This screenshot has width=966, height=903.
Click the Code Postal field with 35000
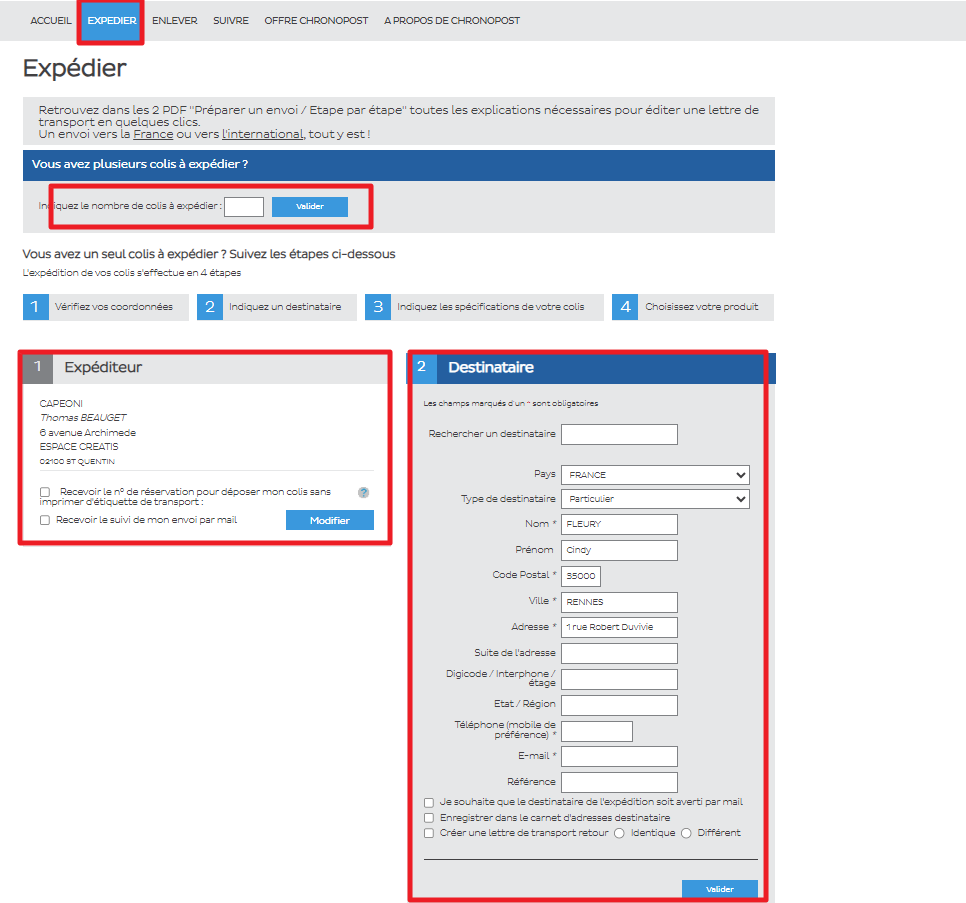coord(581,576)
